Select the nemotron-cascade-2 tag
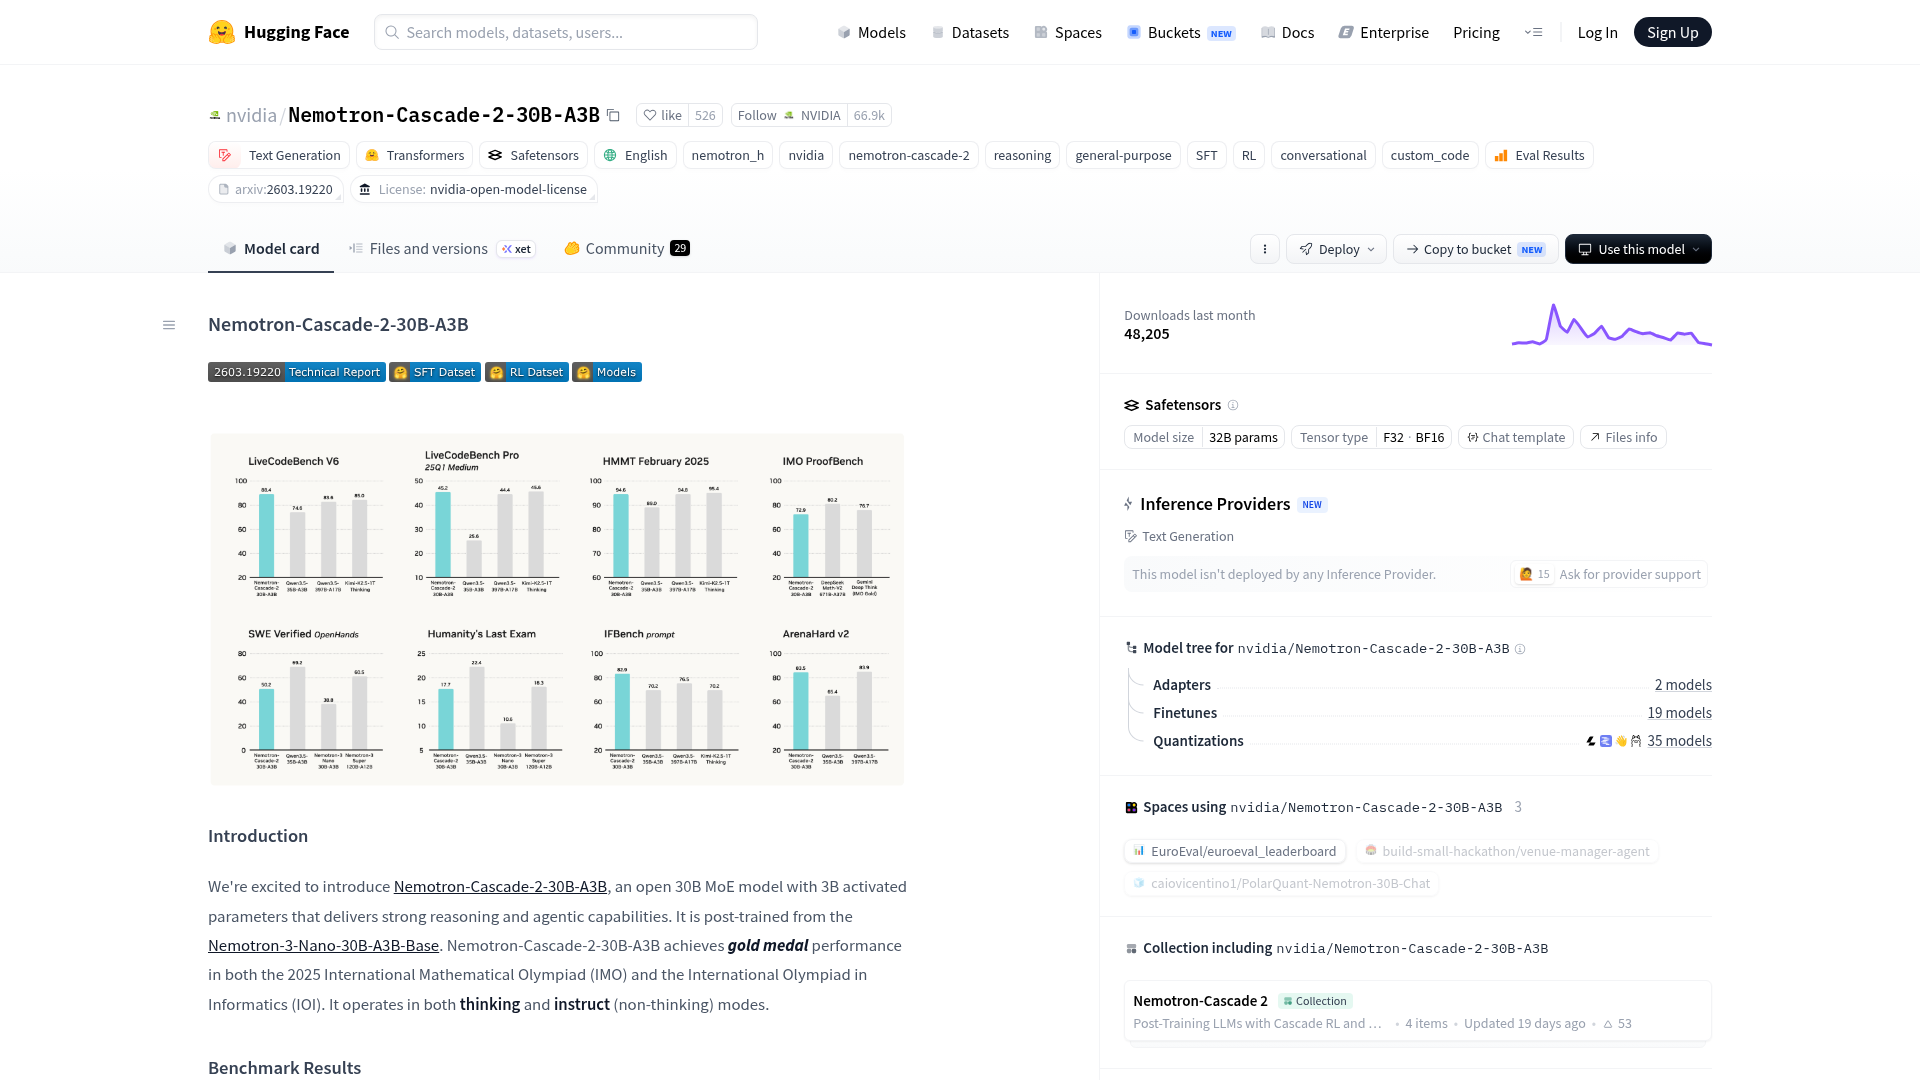Screen dimensions: 1920x1080 point(909,155)
